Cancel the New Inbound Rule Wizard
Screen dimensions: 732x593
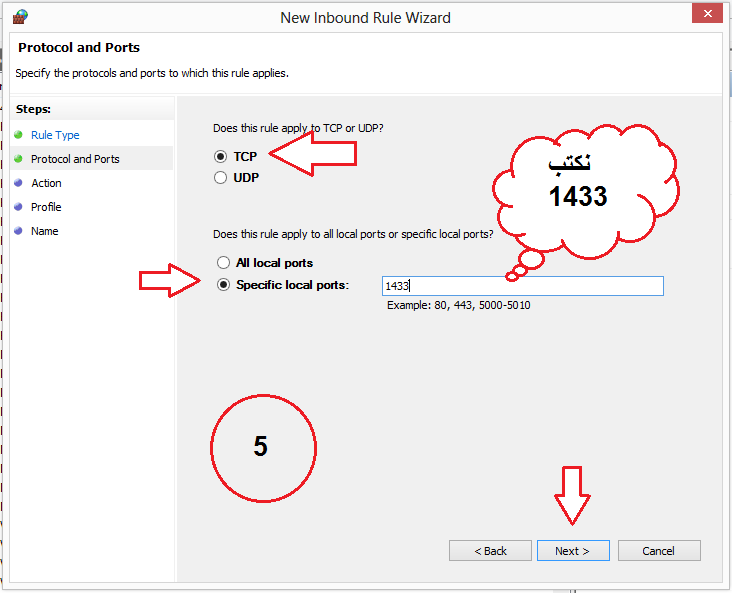click(x=658, y=551)
